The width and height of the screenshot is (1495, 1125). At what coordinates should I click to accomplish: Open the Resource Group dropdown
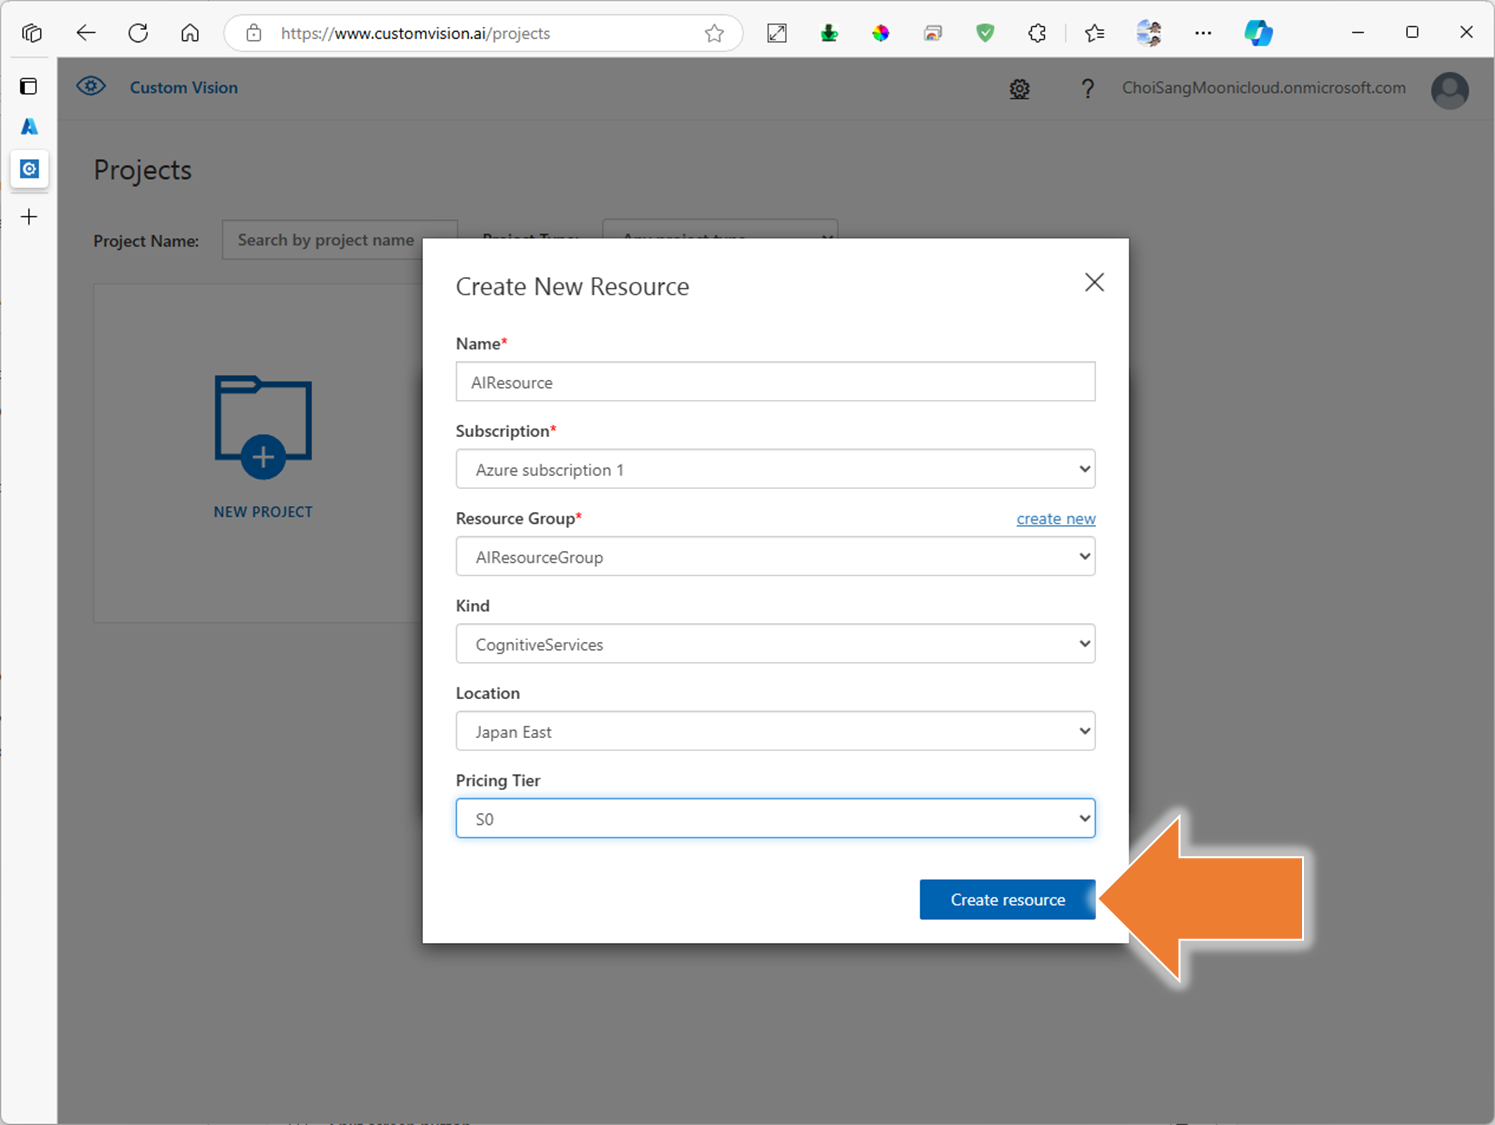coord(775,557)
